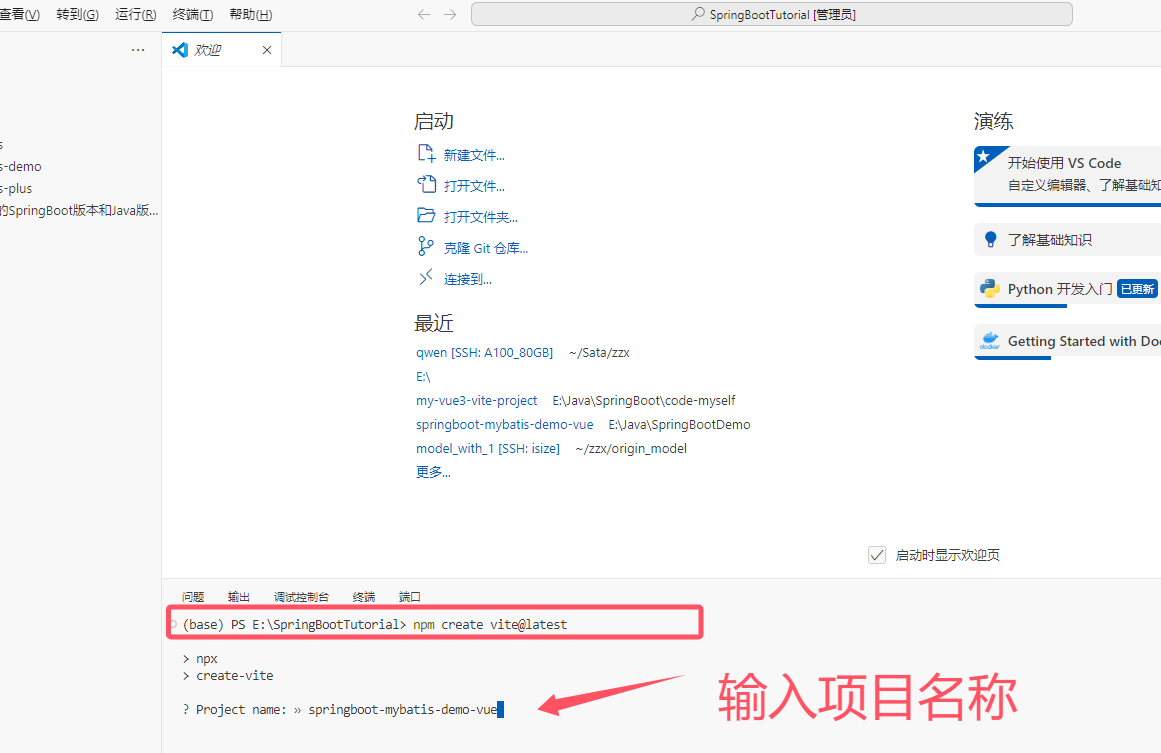Open recent E:\ folder
This screenshot has width=1161, height=753.
[423, 377]
